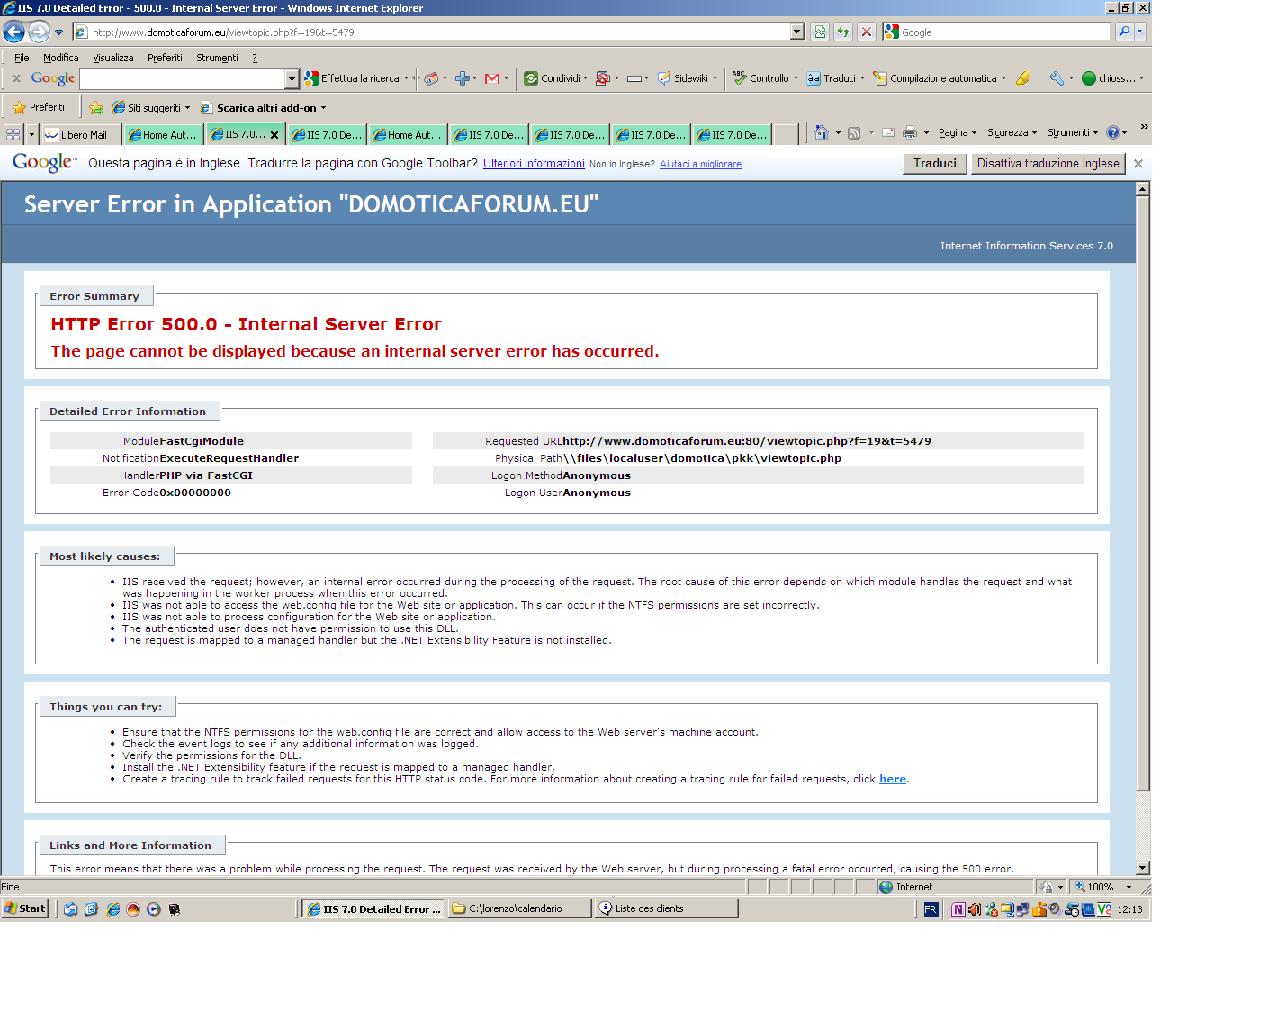Viewport: 1280px width, 1024px height.
Task: Open the Gmail icon in Google Toolbar
Action: tap(492, 78)
